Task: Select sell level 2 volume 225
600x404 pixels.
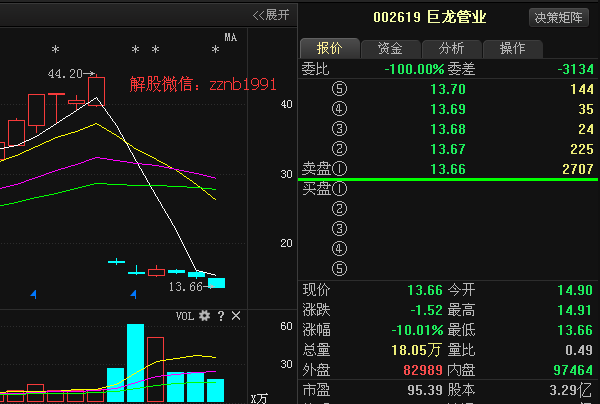Action: click(582, 149)
